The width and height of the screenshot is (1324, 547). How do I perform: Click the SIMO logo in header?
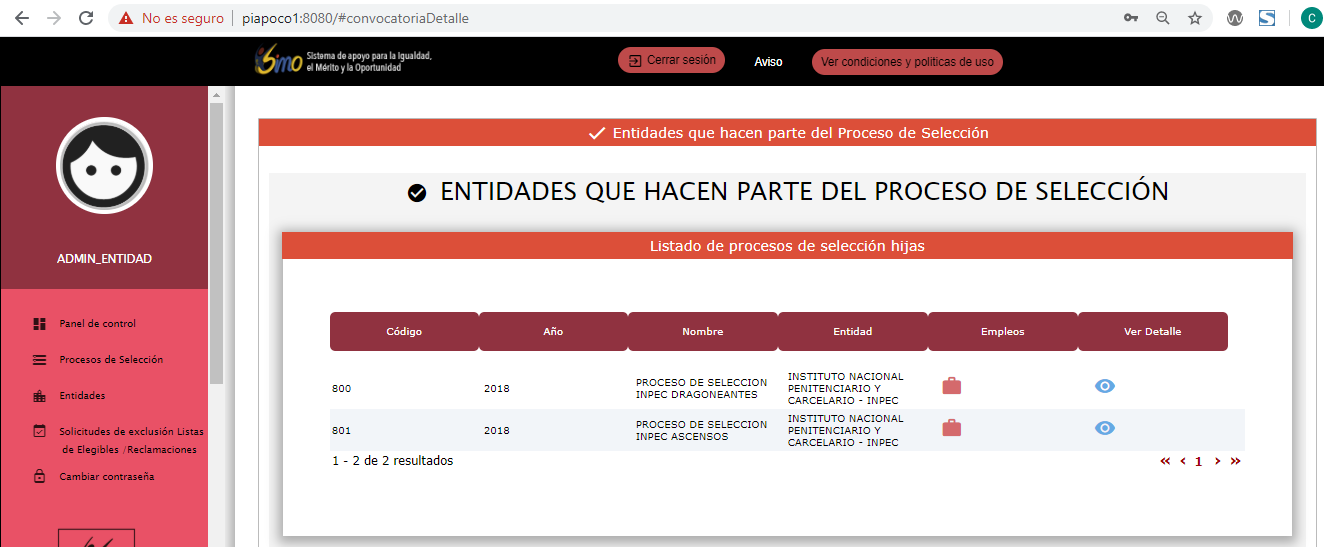(x=279, y=61)
